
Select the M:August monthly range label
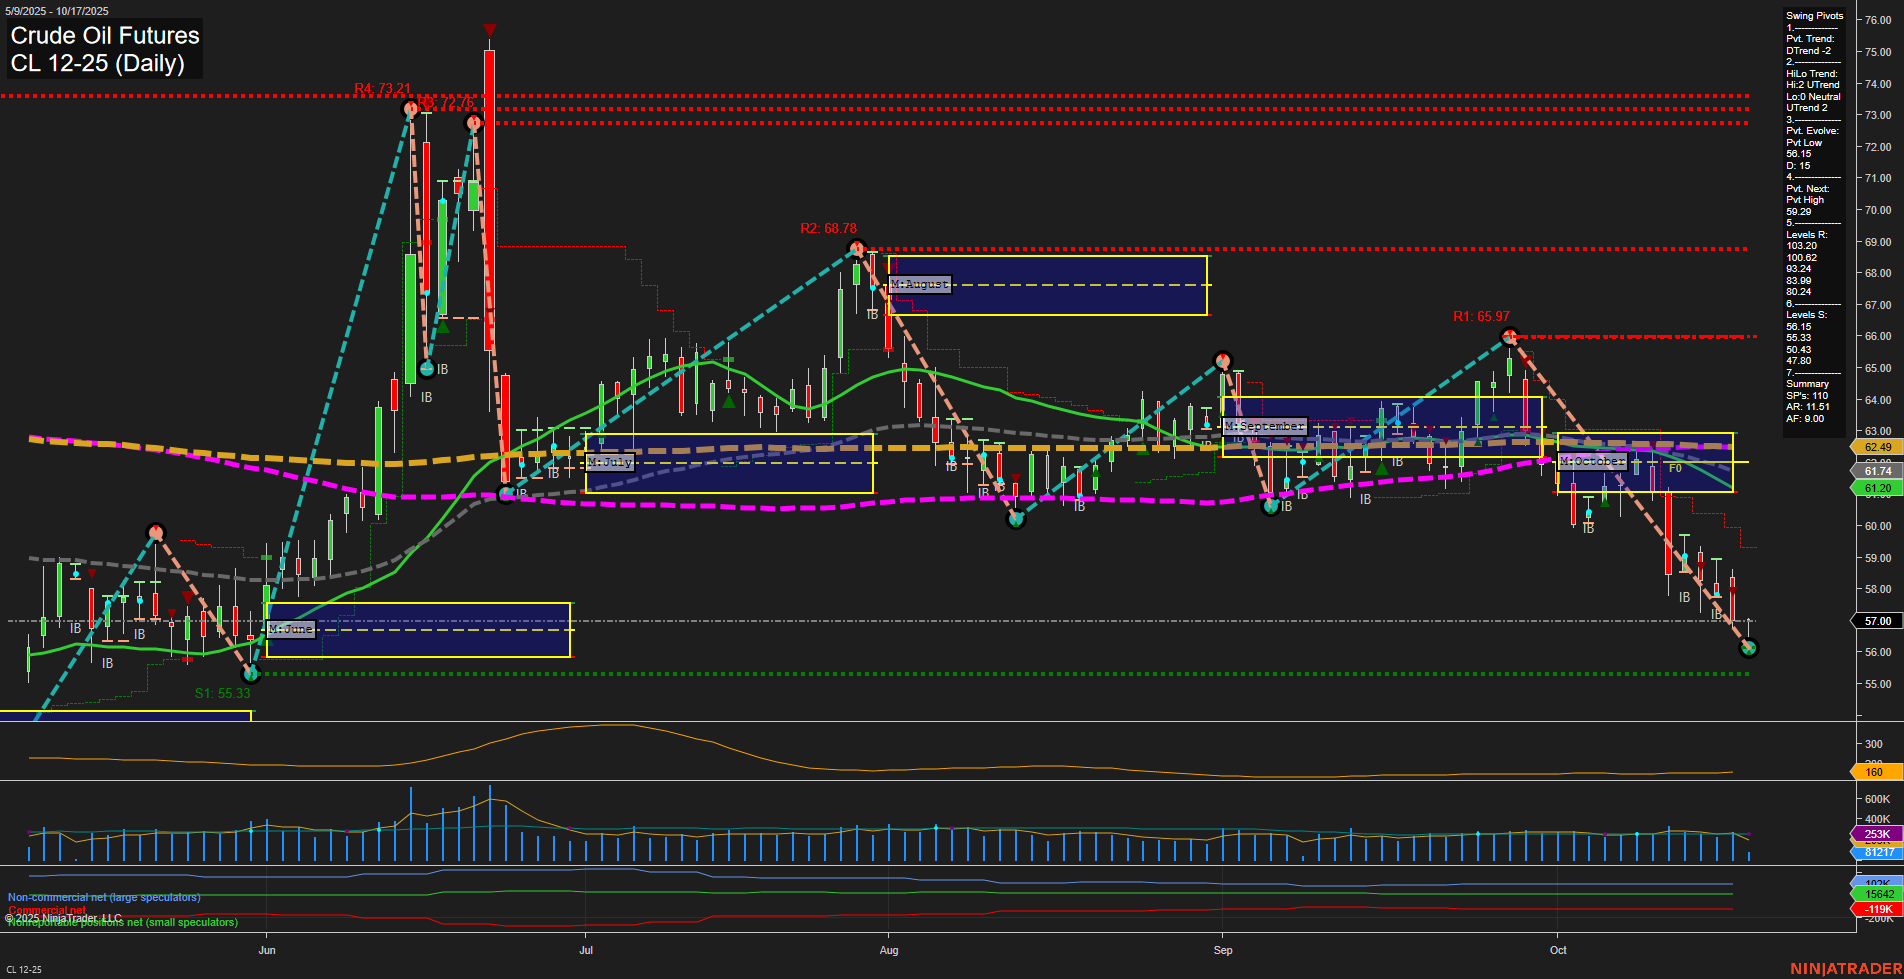point(919,285)
